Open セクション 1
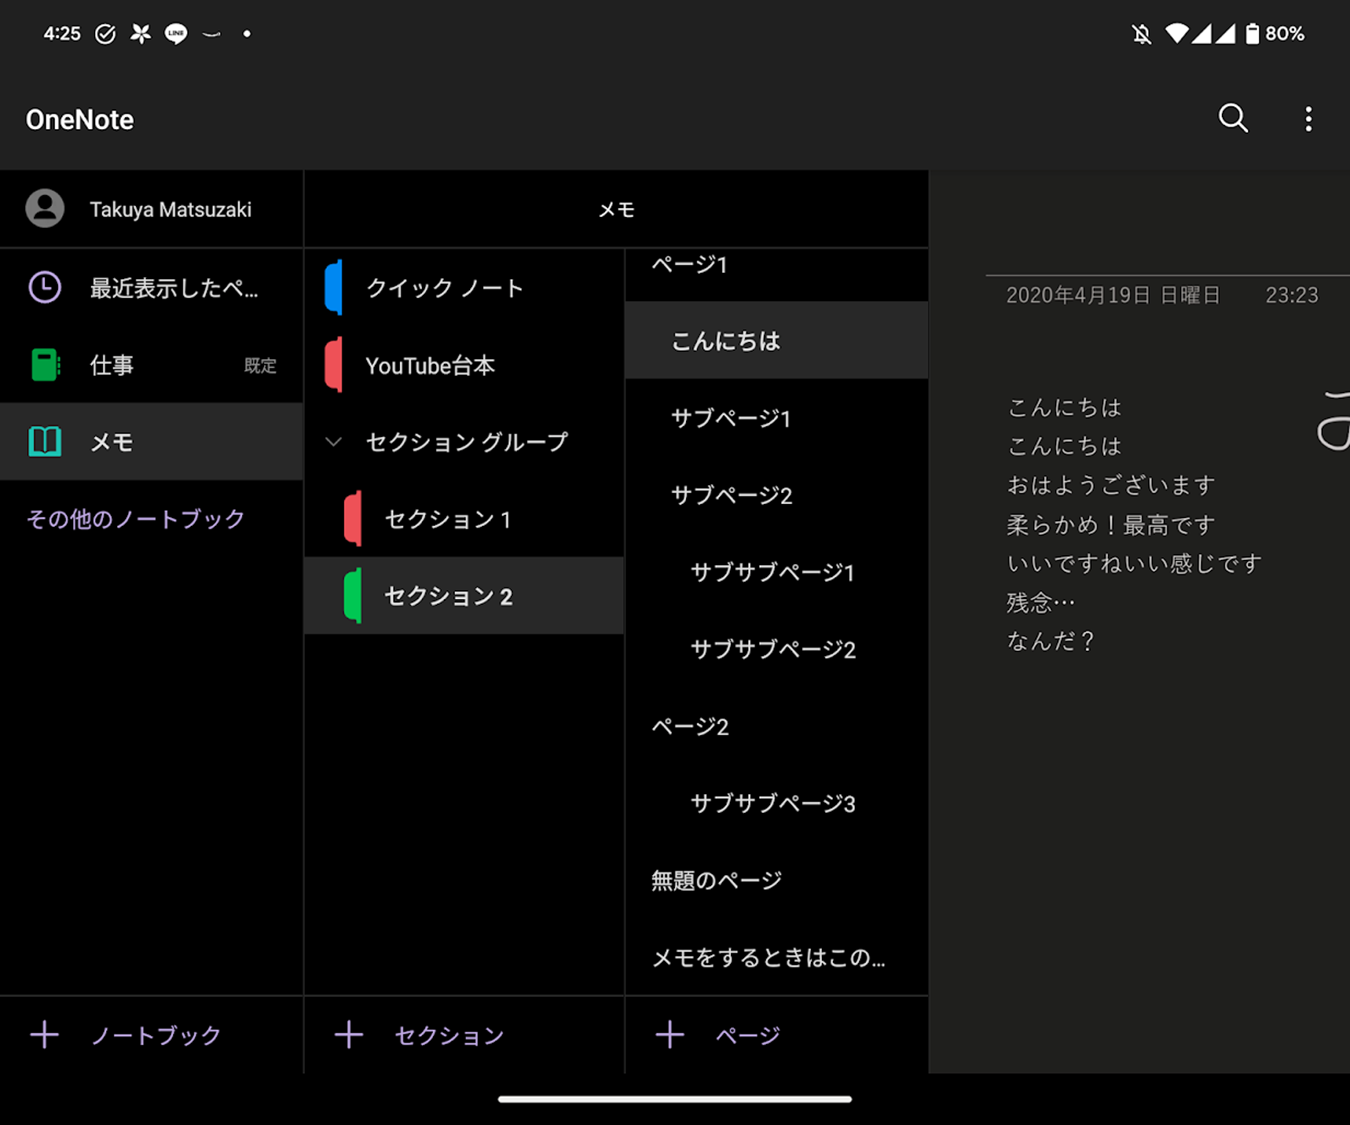The image size is (1350, 1125). 464,518
